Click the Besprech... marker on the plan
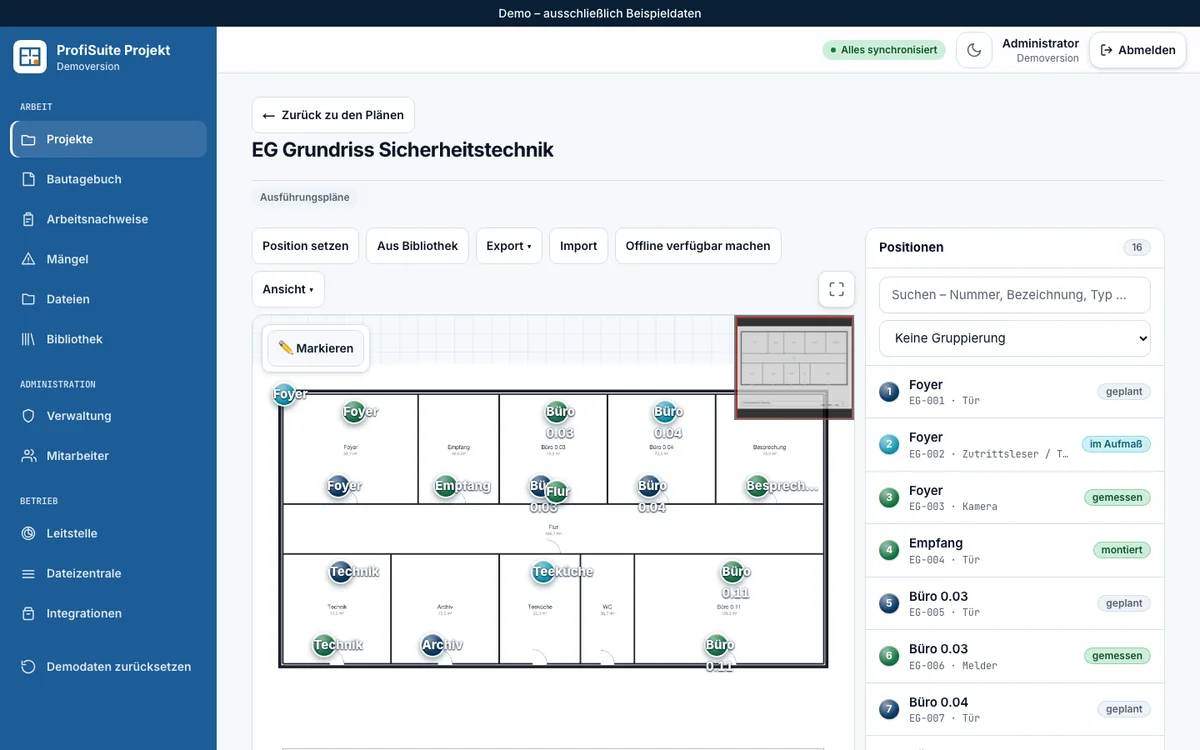 (x=758, y=486)
